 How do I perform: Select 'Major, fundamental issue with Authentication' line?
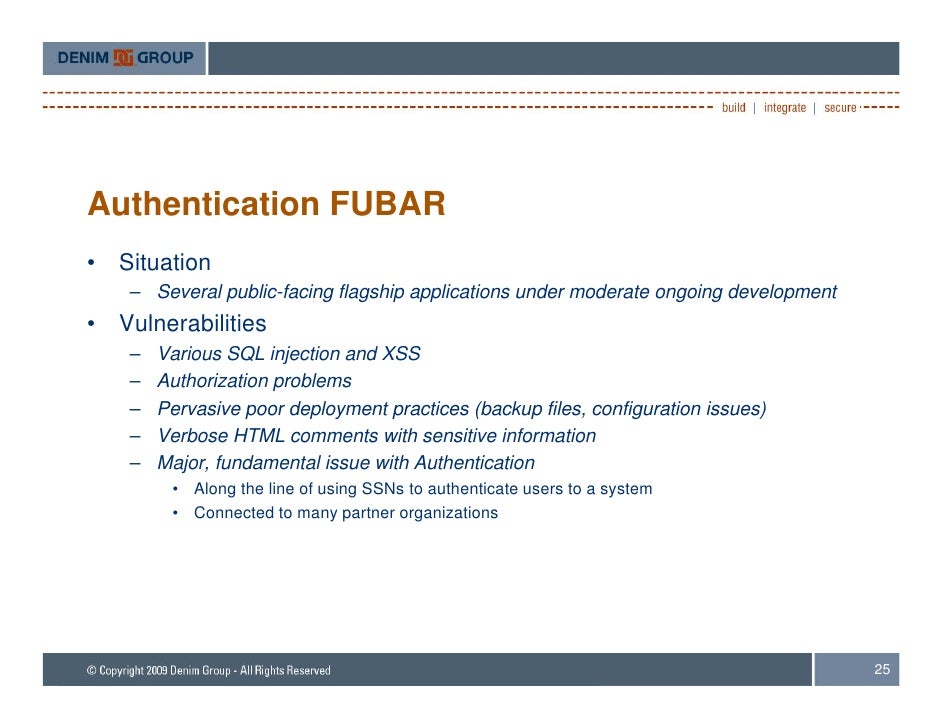(346, 463)
